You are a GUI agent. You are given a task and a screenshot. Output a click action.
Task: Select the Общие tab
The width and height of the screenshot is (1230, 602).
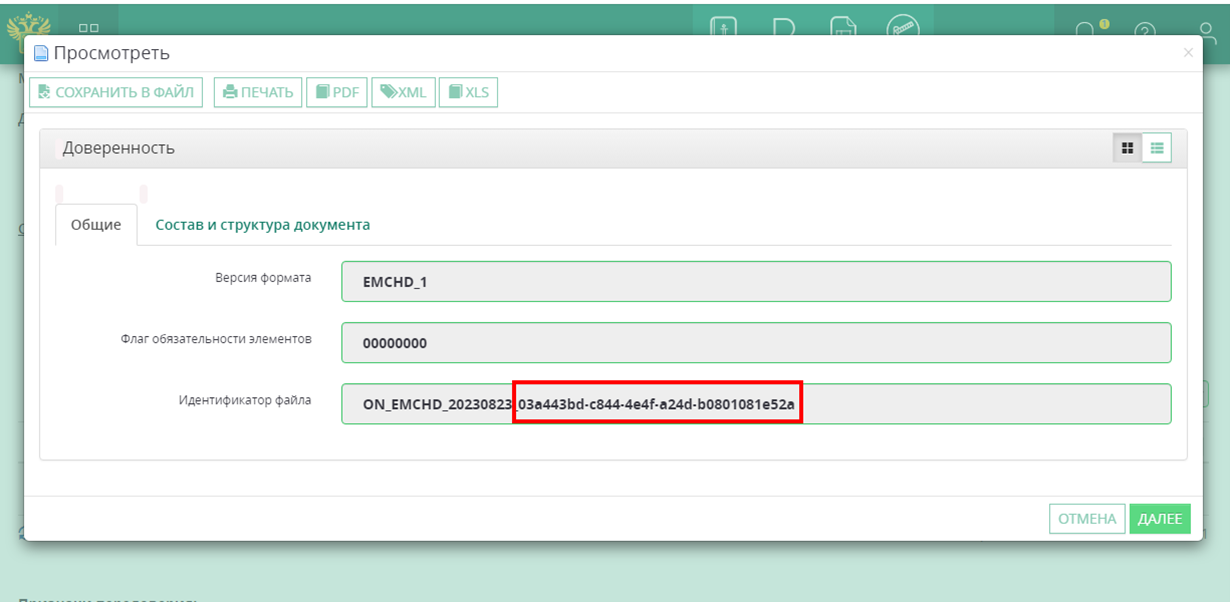96,225
